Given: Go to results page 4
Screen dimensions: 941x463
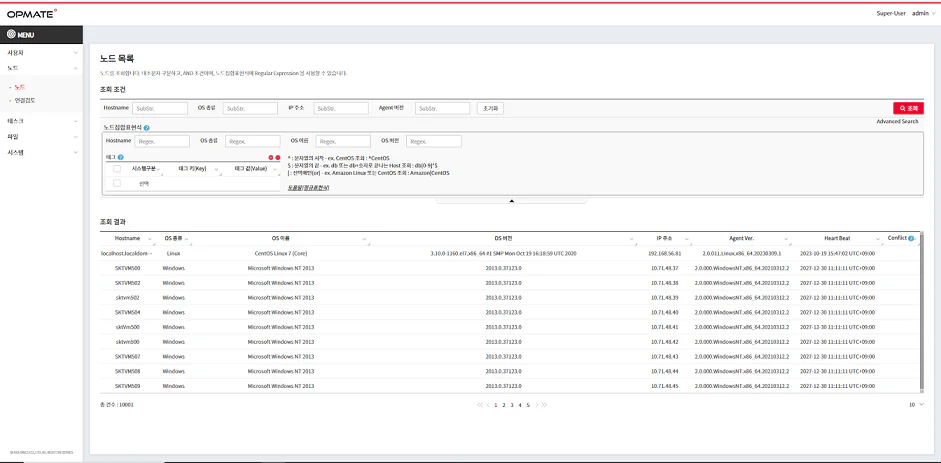Looking at the screenshot, I should point(520,405).
